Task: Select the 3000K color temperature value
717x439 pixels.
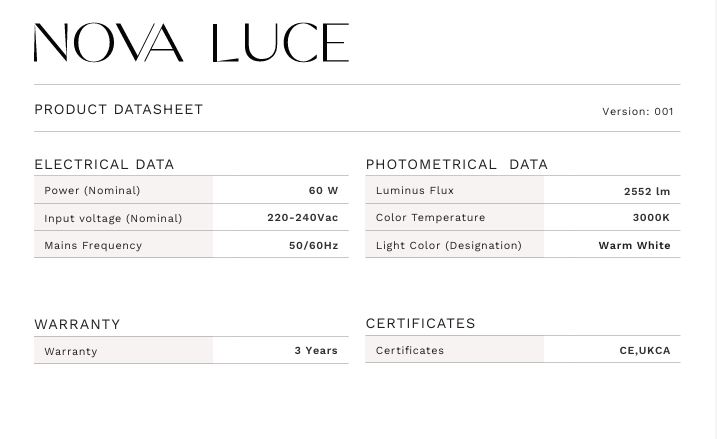Action: click(651, 218)
